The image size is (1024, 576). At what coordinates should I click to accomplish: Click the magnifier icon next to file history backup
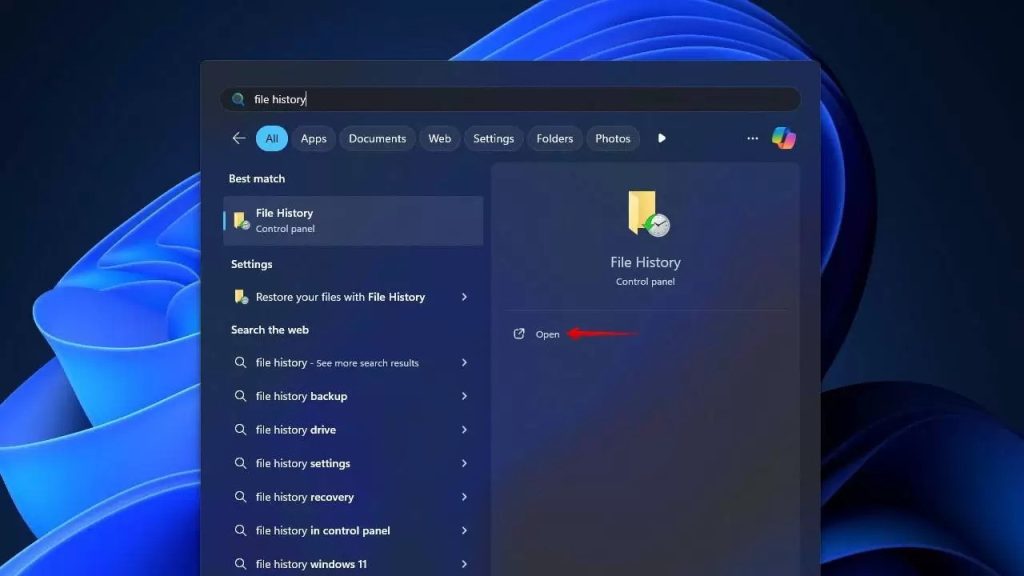pyautogui.click(x=240, y=396)
